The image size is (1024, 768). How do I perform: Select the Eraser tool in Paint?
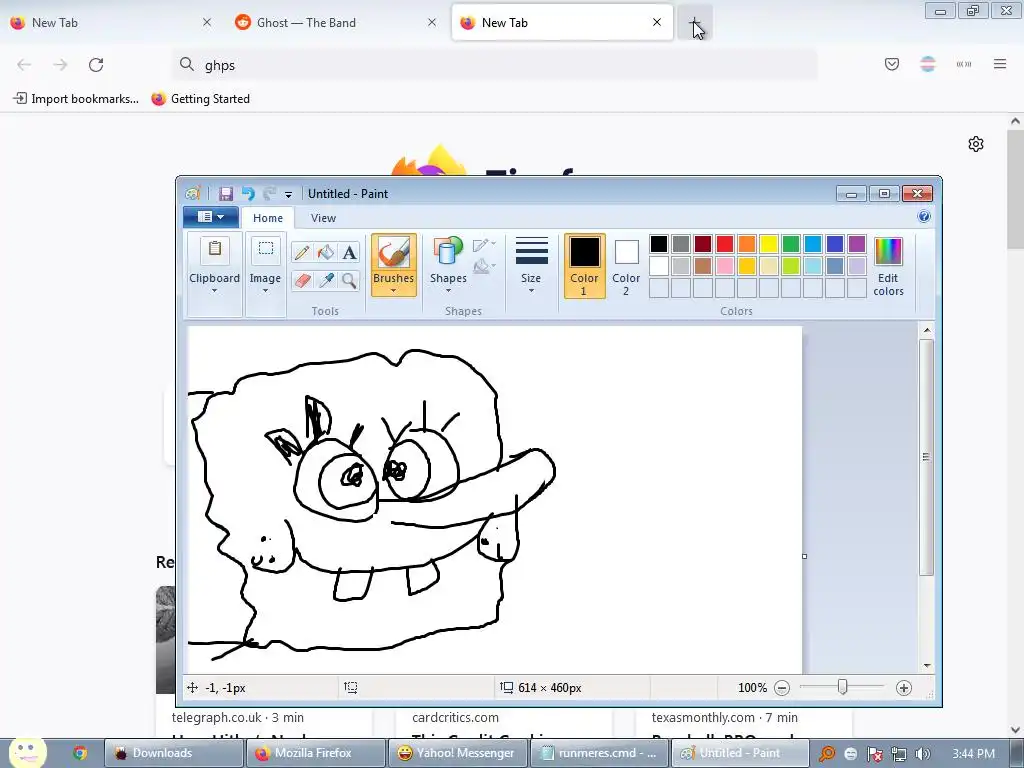pos(302,281)
